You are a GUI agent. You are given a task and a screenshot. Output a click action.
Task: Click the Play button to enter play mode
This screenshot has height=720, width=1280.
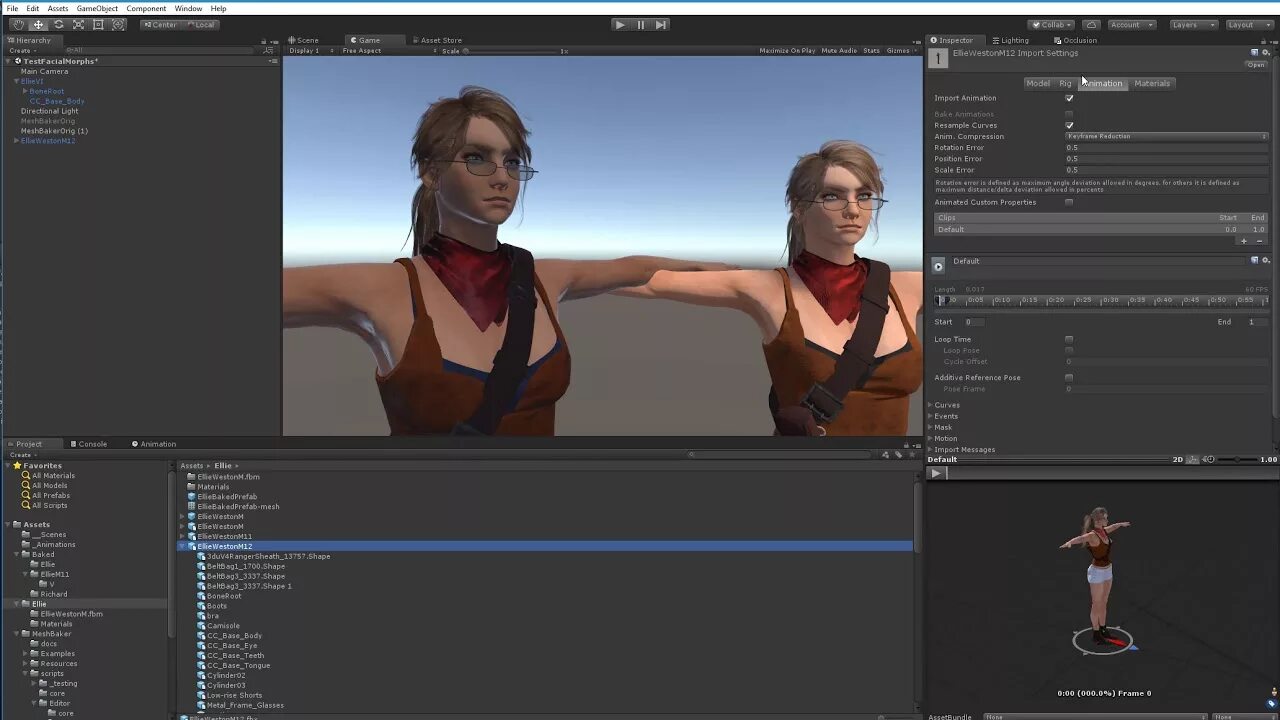click(620, 24)
